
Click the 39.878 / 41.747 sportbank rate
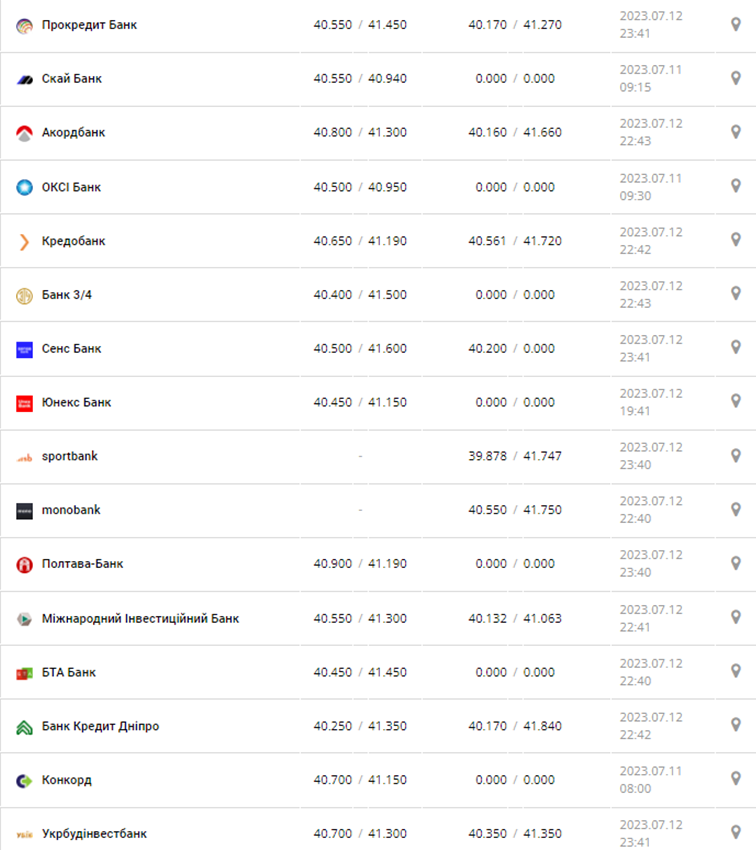[515, 456]
